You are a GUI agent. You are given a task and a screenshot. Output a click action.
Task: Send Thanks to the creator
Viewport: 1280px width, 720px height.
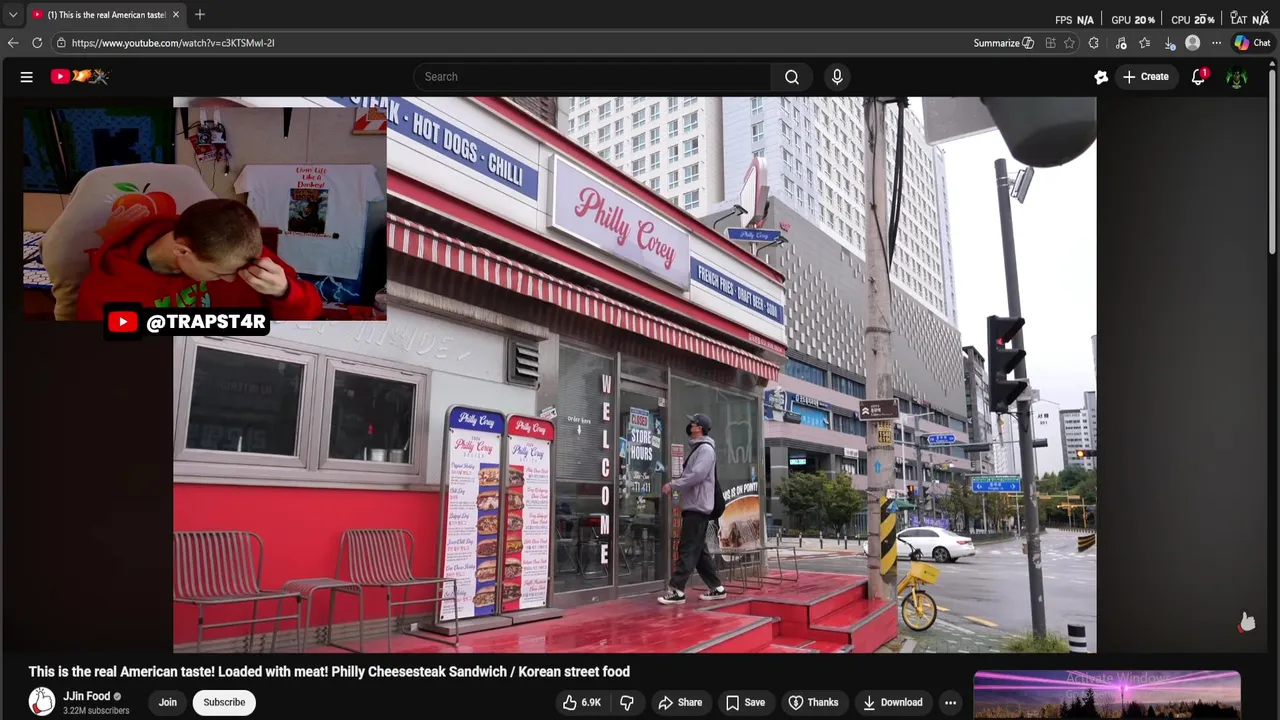coord(813,702)
